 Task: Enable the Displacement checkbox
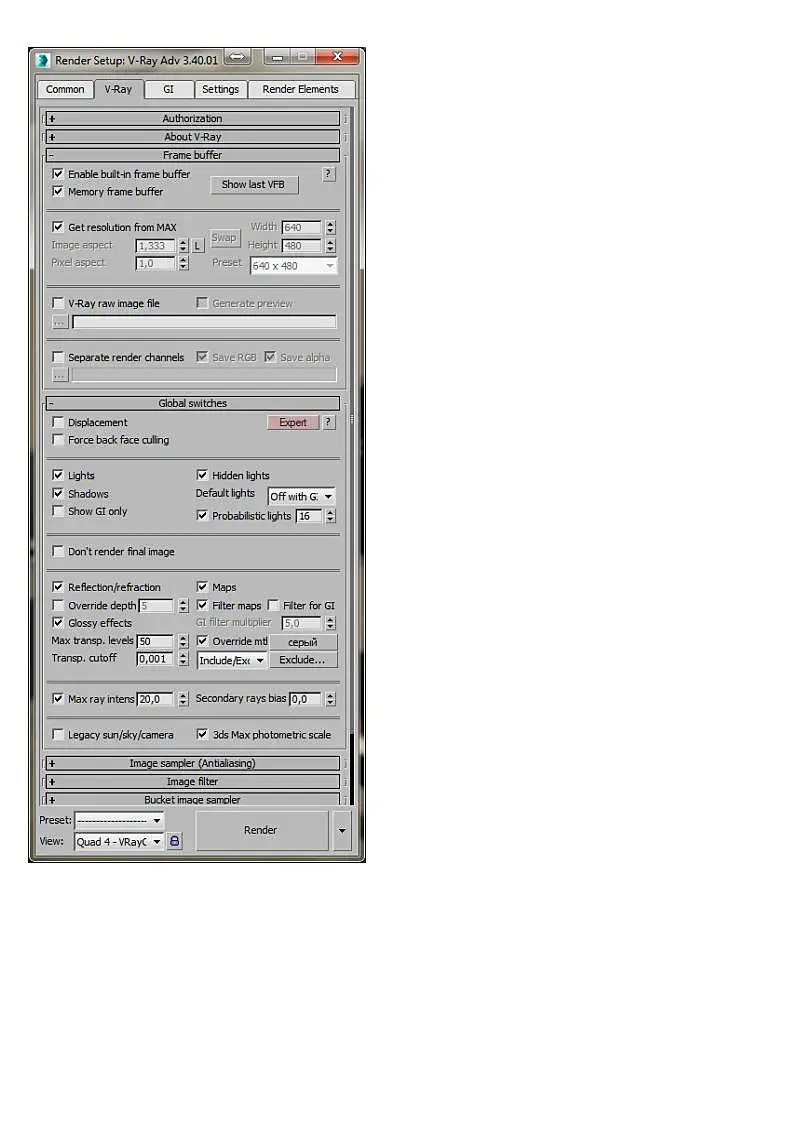(x=58, y=423)
